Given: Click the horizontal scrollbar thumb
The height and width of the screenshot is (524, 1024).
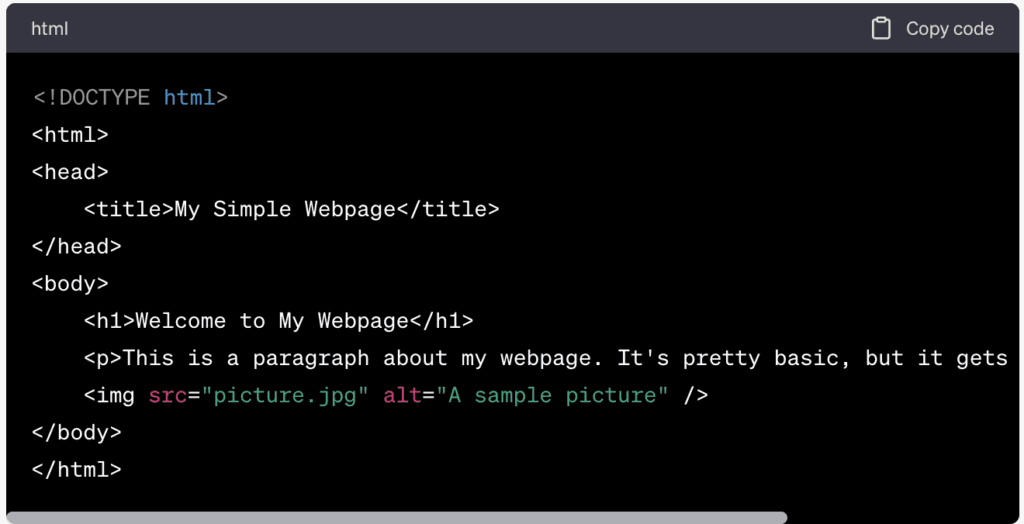Looking at the screenshot, I should click(x=396, y=518).
